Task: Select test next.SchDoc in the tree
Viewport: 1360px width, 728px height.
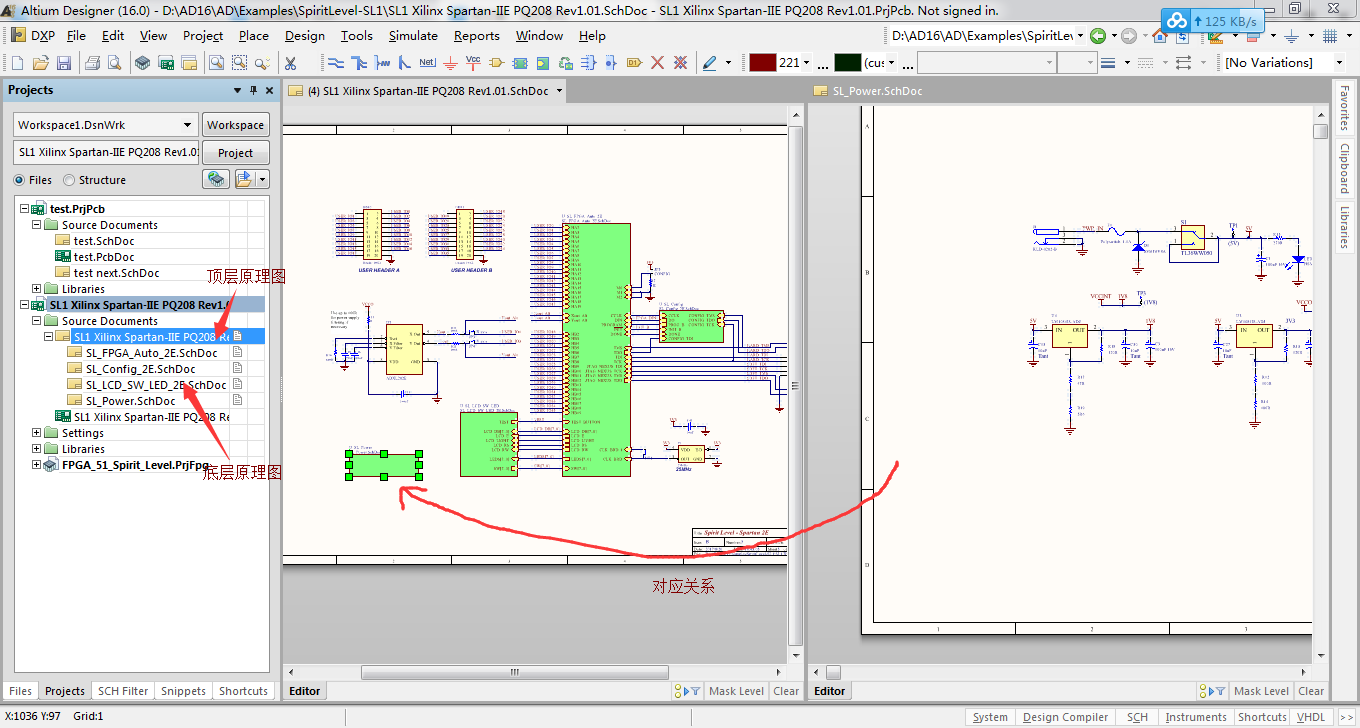Action: 116,273
